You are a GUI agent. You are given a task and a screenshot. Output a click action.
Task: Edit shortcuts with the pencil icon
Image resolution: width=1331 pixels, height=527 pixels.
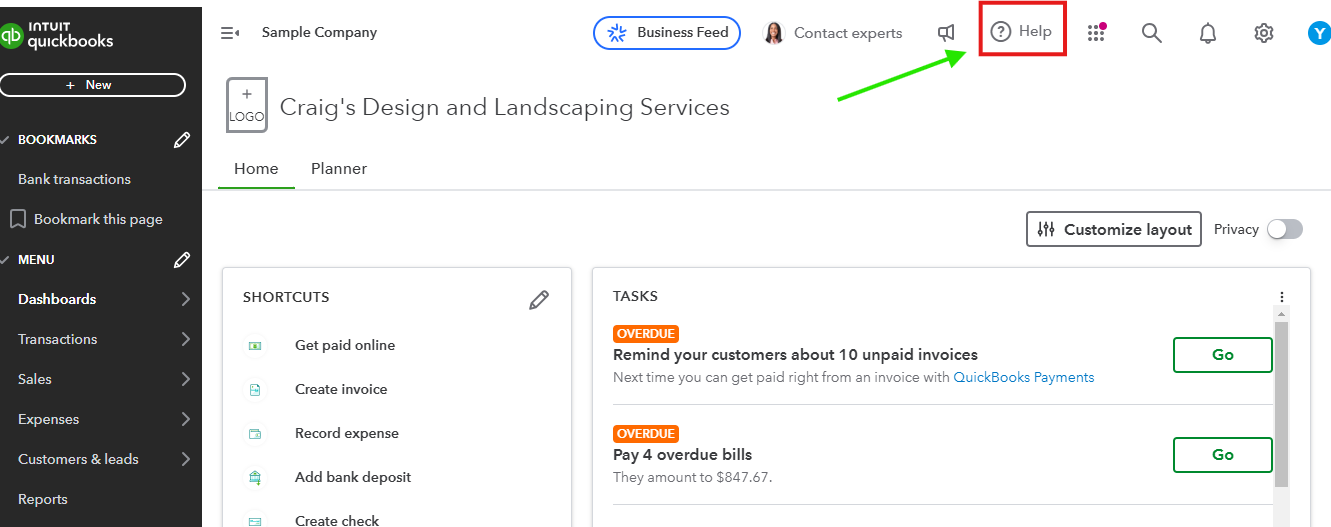pos(539,299)
